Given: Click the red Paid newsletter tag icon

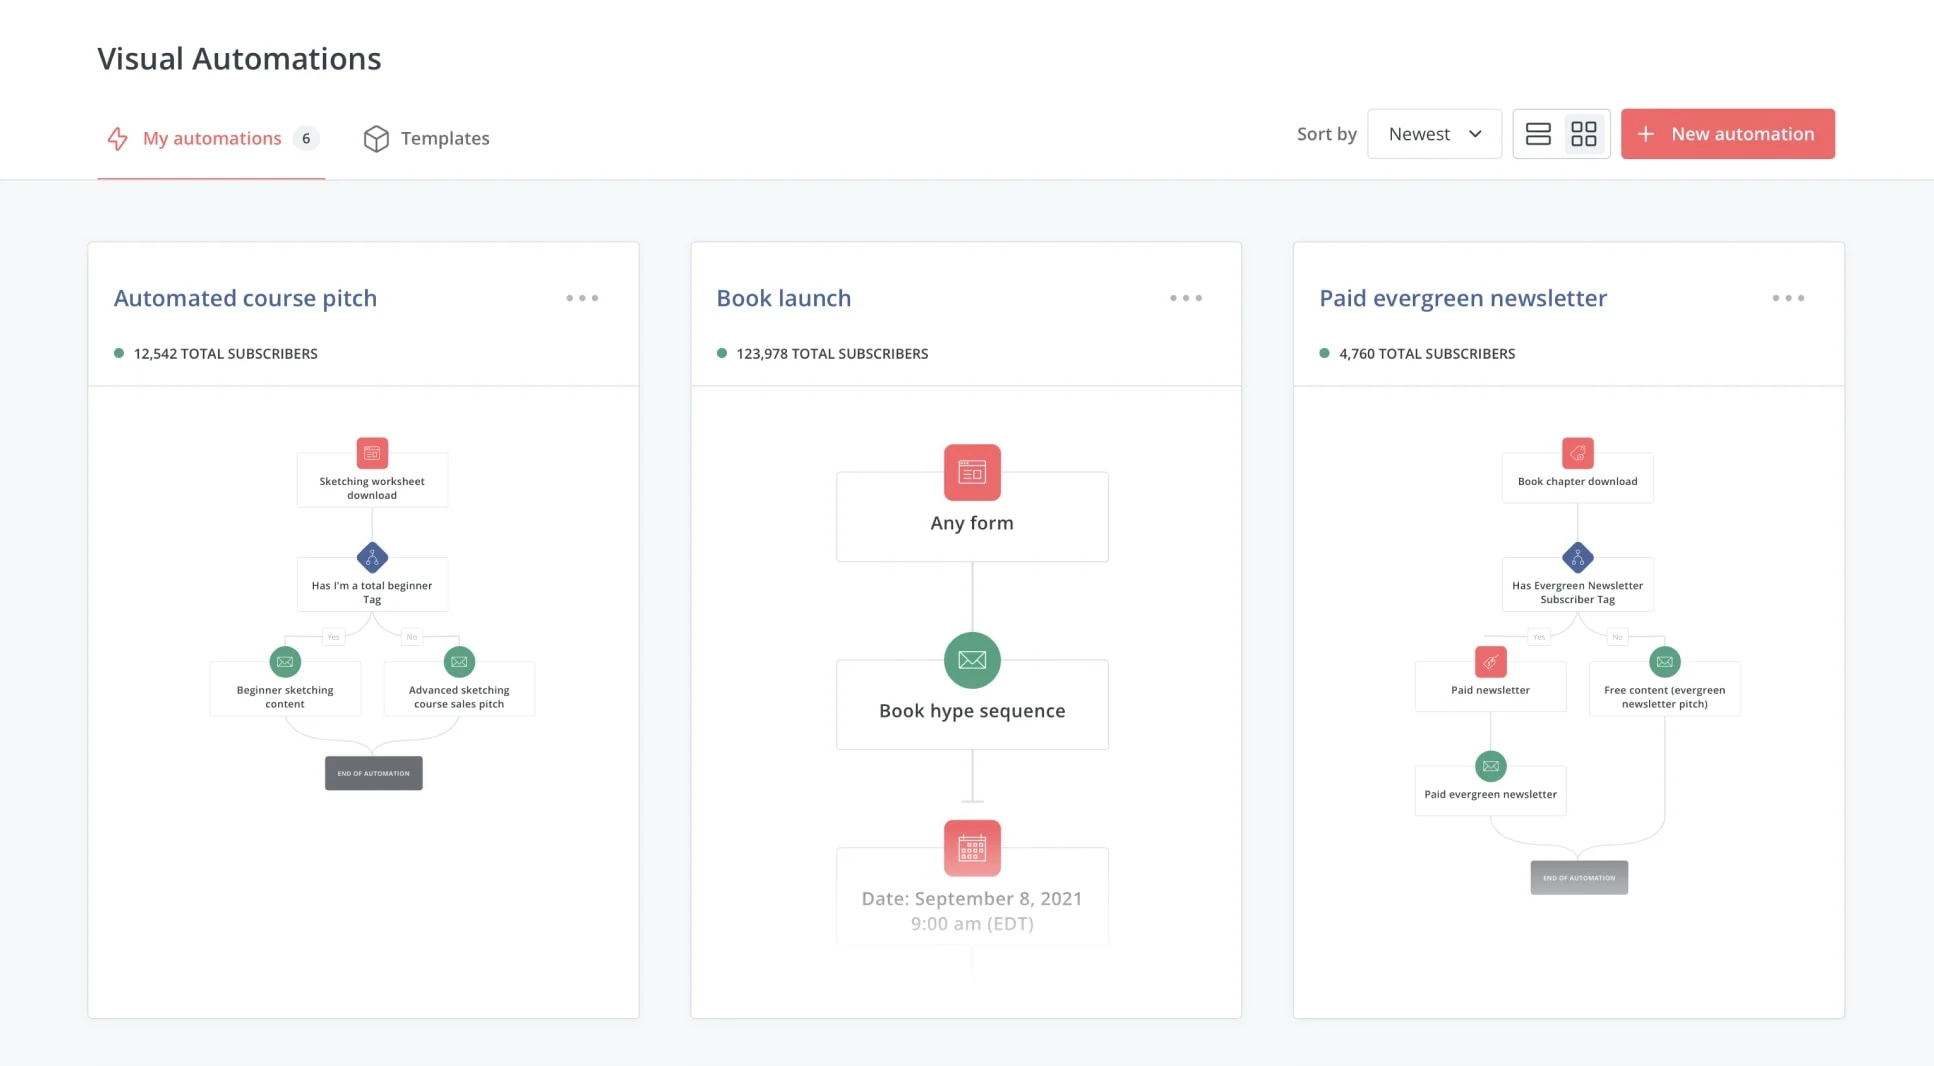Looking at the screenshot, I should (1491, 662).
